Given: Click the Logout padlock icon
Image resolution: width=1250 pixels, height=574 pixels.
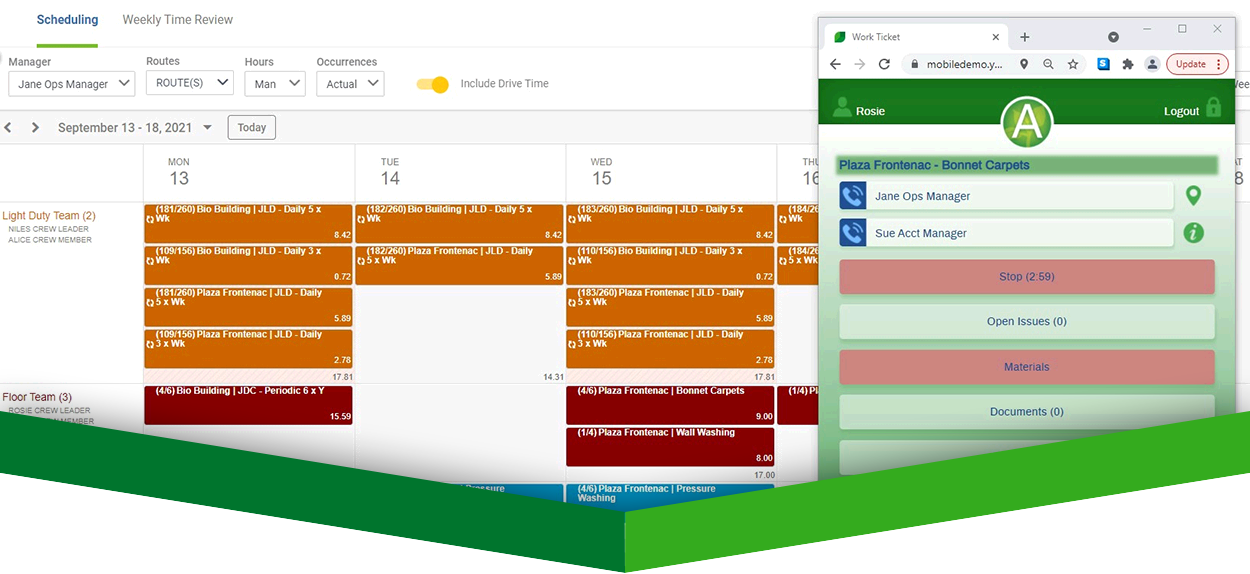Looking at the screenshot, I should 1213,108.
